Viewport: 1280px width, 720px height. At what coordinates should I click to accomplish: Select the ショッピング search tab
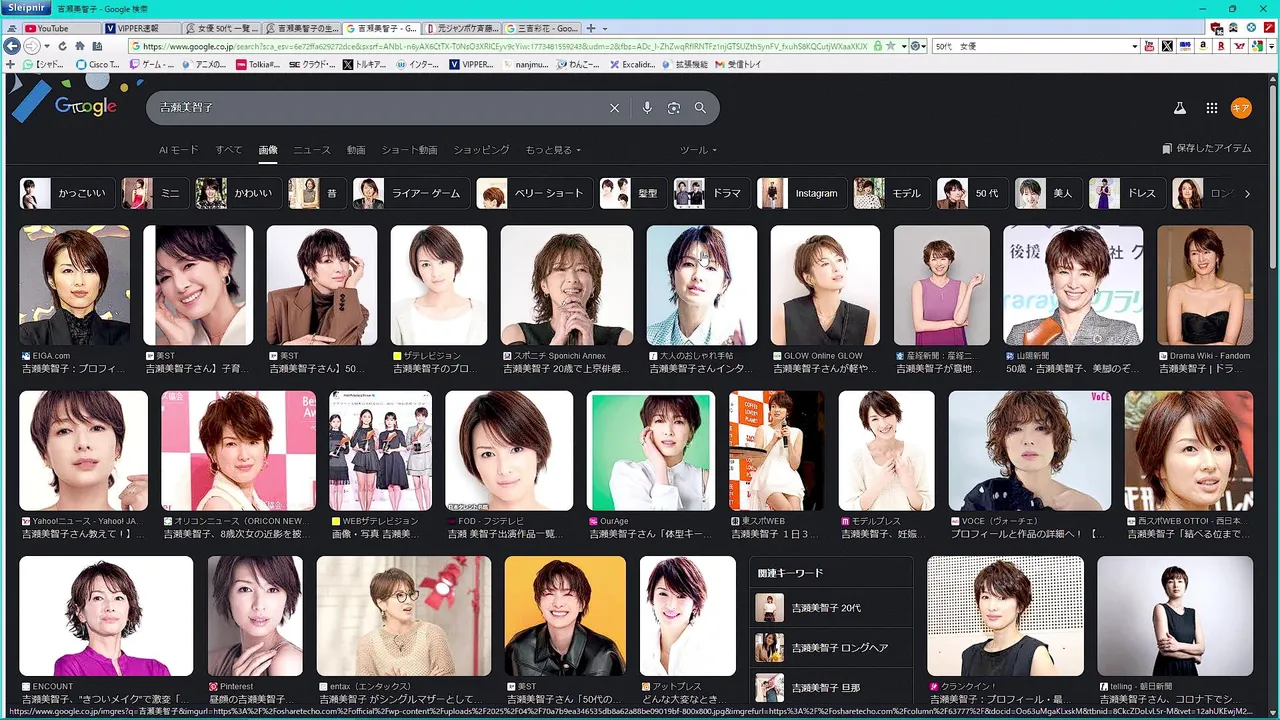click(x=482, y=150)
